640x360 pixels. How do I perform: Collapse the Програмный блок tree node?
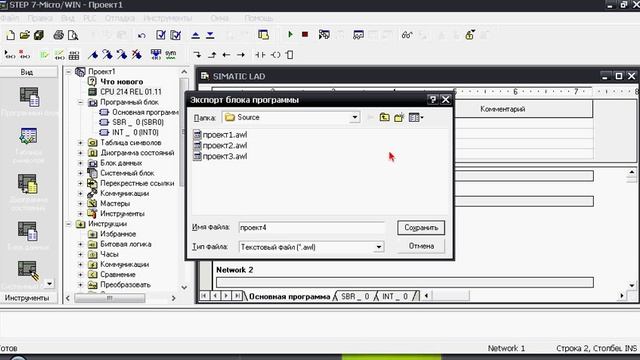click(x=80, y=102)
